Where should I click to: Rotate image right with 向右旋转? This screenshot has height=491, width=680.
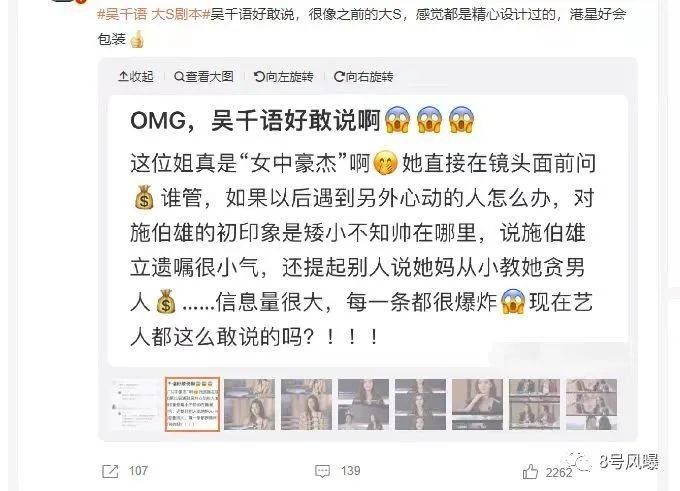tap(363, 77)
